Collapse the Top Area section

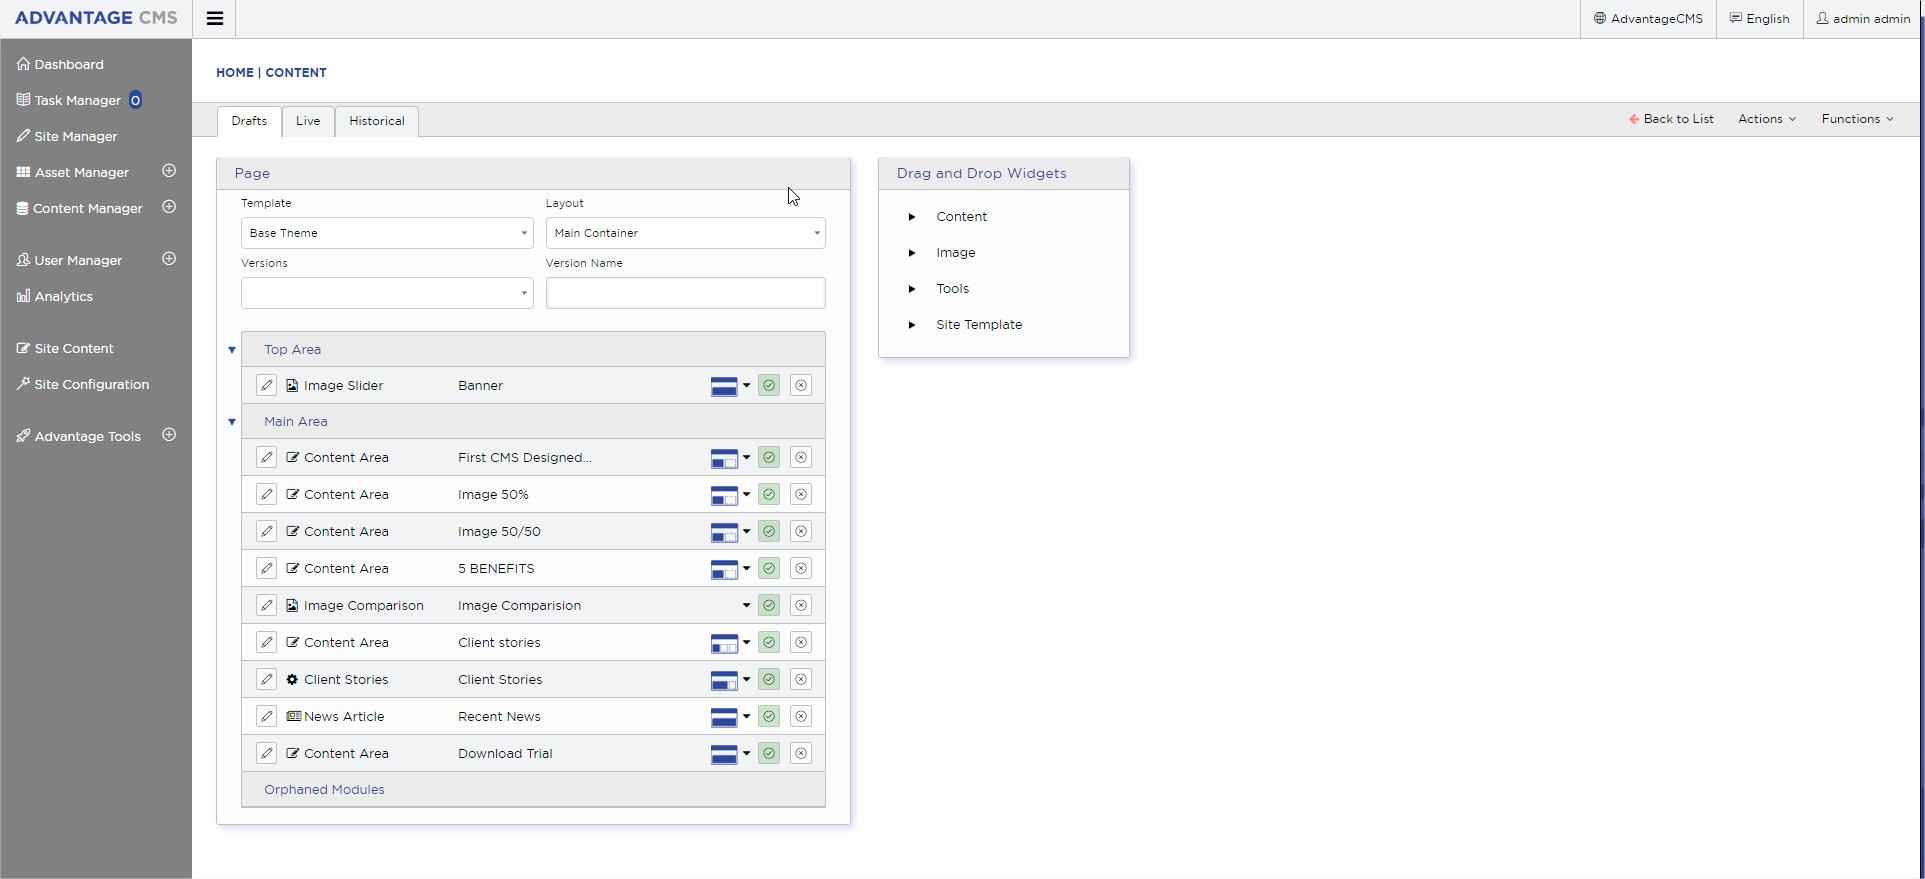coord(232,350)
